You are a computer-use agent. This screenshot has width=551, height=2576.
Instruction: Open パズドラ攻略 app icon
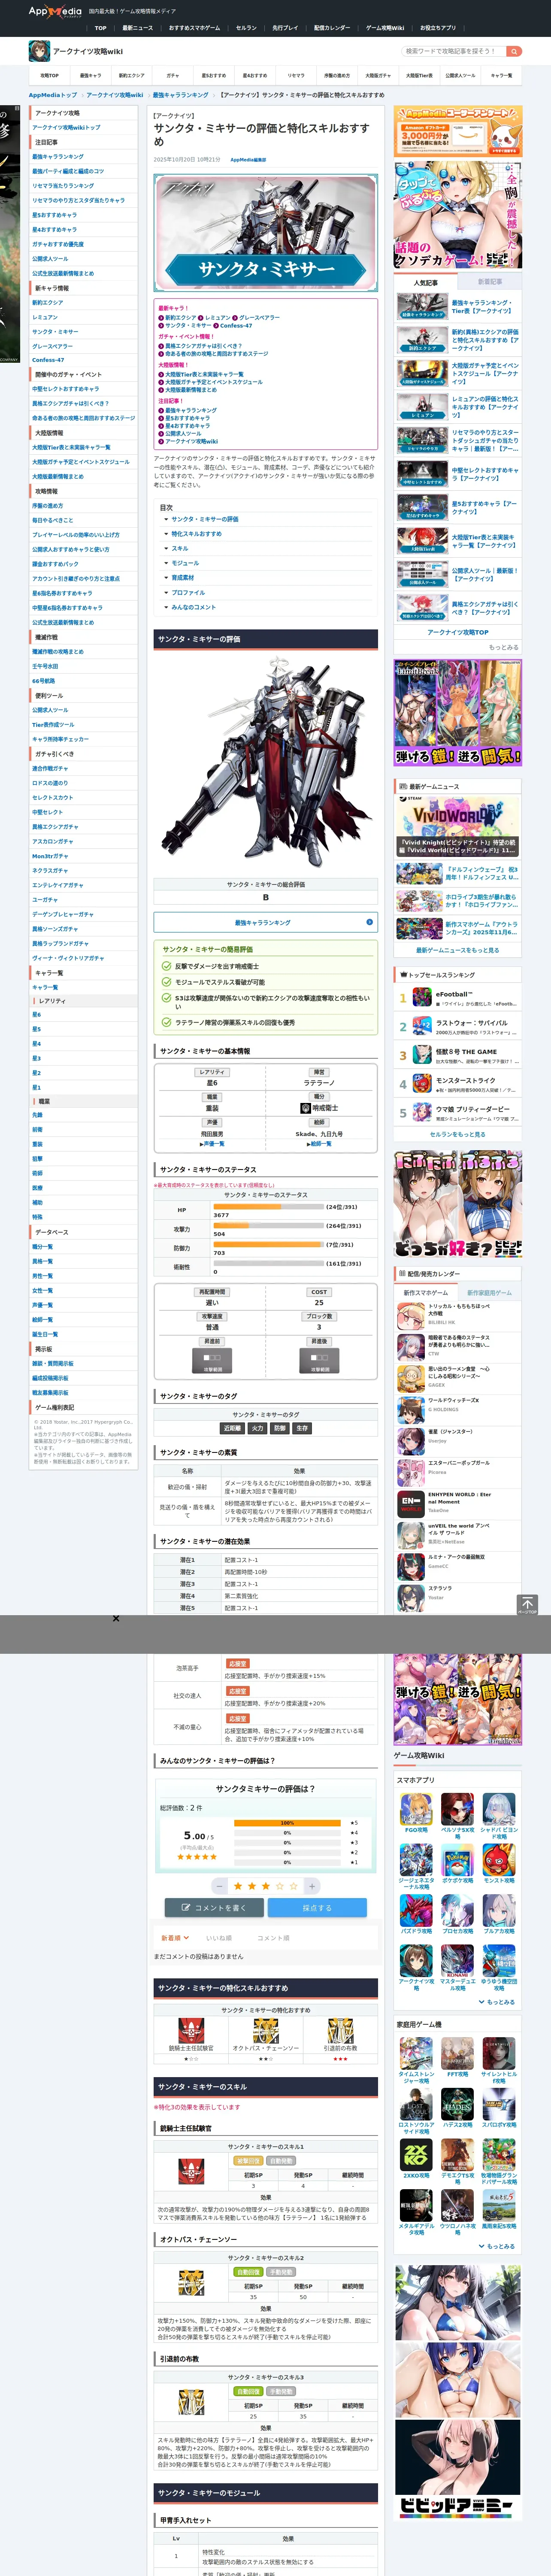point(416,1910)
